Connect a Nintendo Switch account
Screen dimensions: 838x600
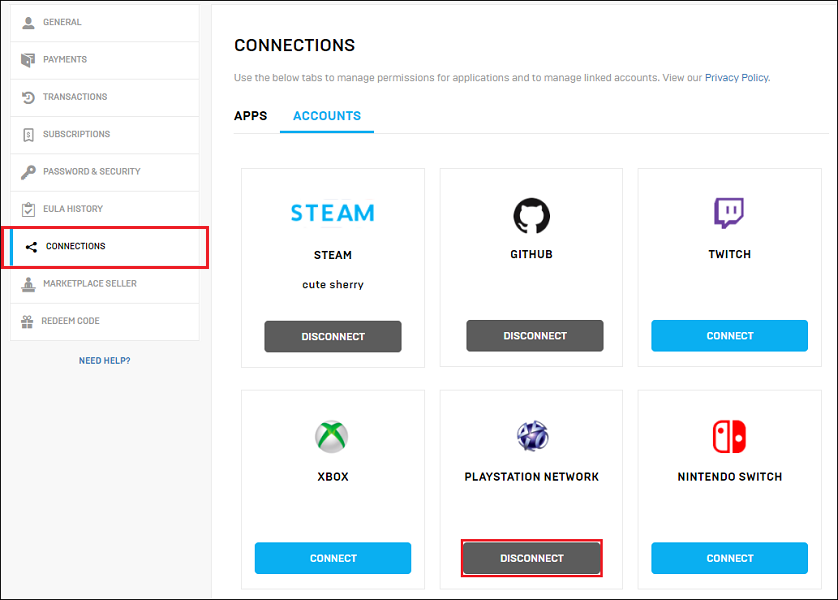coord(730,558)
